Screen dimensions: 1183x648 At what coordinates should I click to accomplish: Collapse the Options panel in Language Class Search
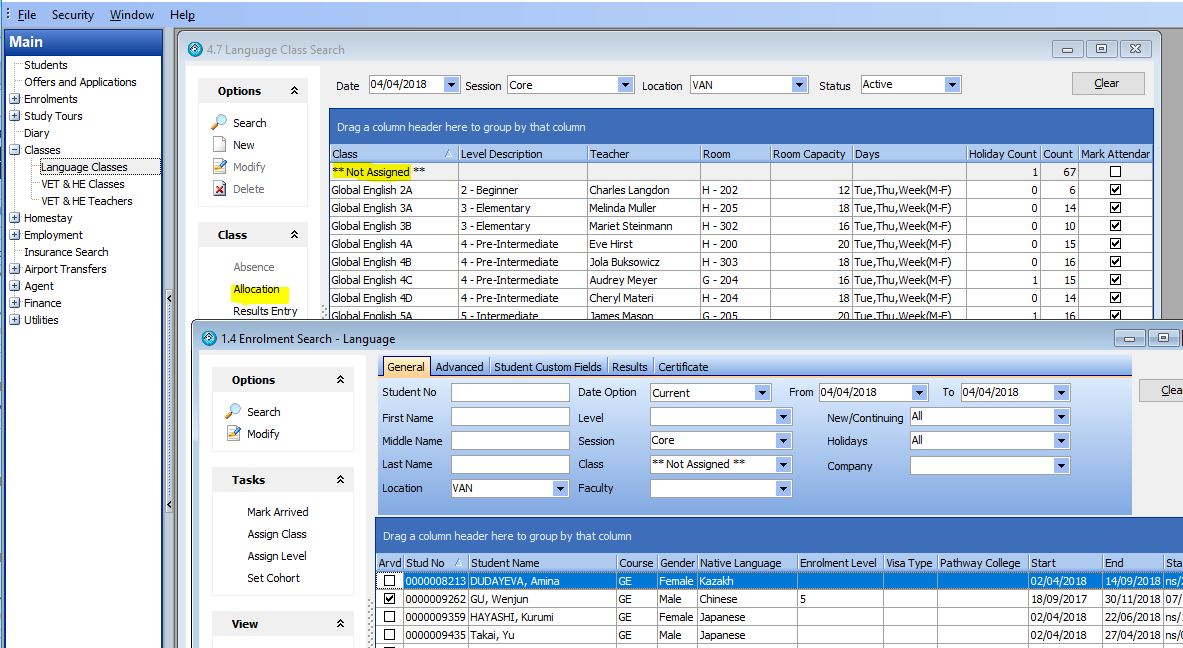coord(294,91)
